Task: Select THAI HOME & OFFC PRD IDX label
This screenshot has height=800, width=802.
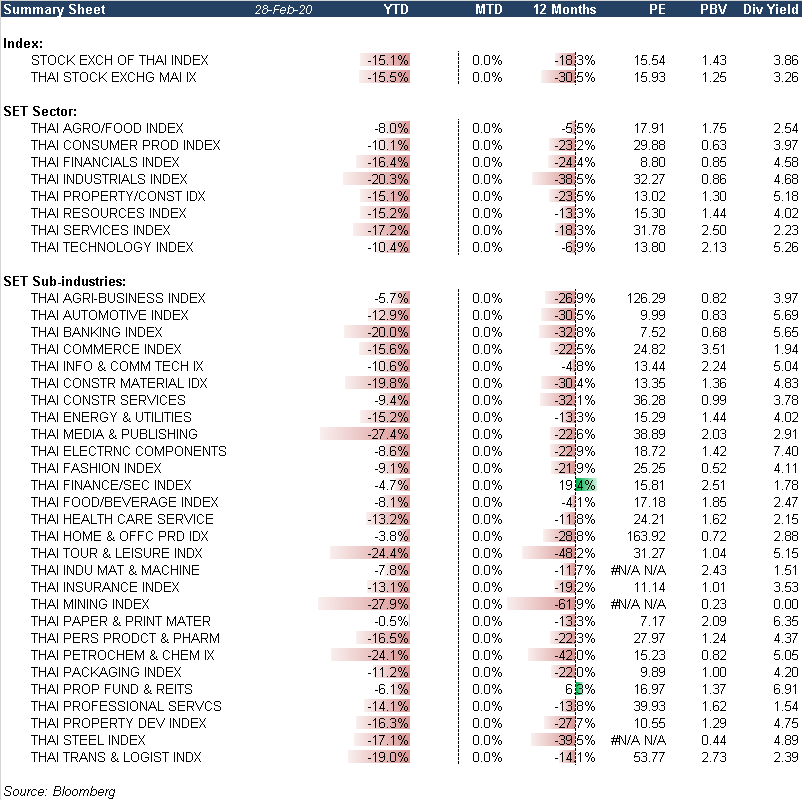Action: pos(120,536)
